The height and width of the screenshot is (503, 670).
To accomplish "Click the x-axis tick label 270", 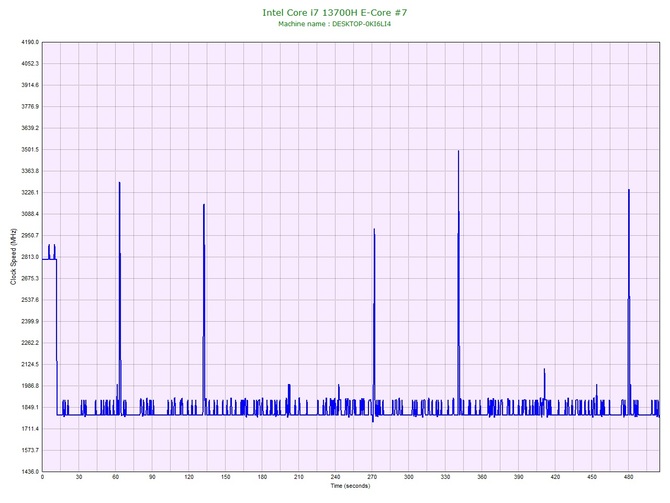I will (x=372, y=477).
